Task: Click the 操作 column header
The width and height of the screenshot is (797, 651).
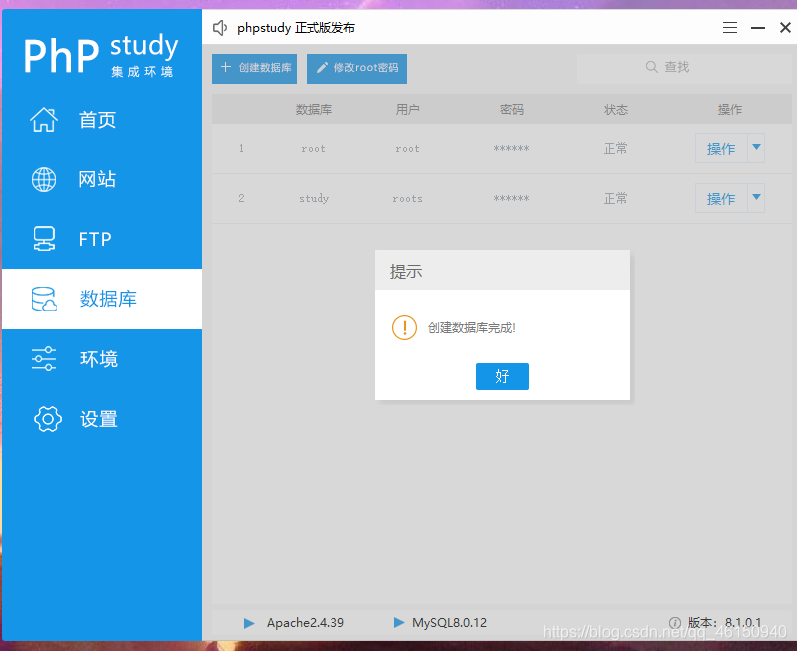Action: tap(730, 109)
